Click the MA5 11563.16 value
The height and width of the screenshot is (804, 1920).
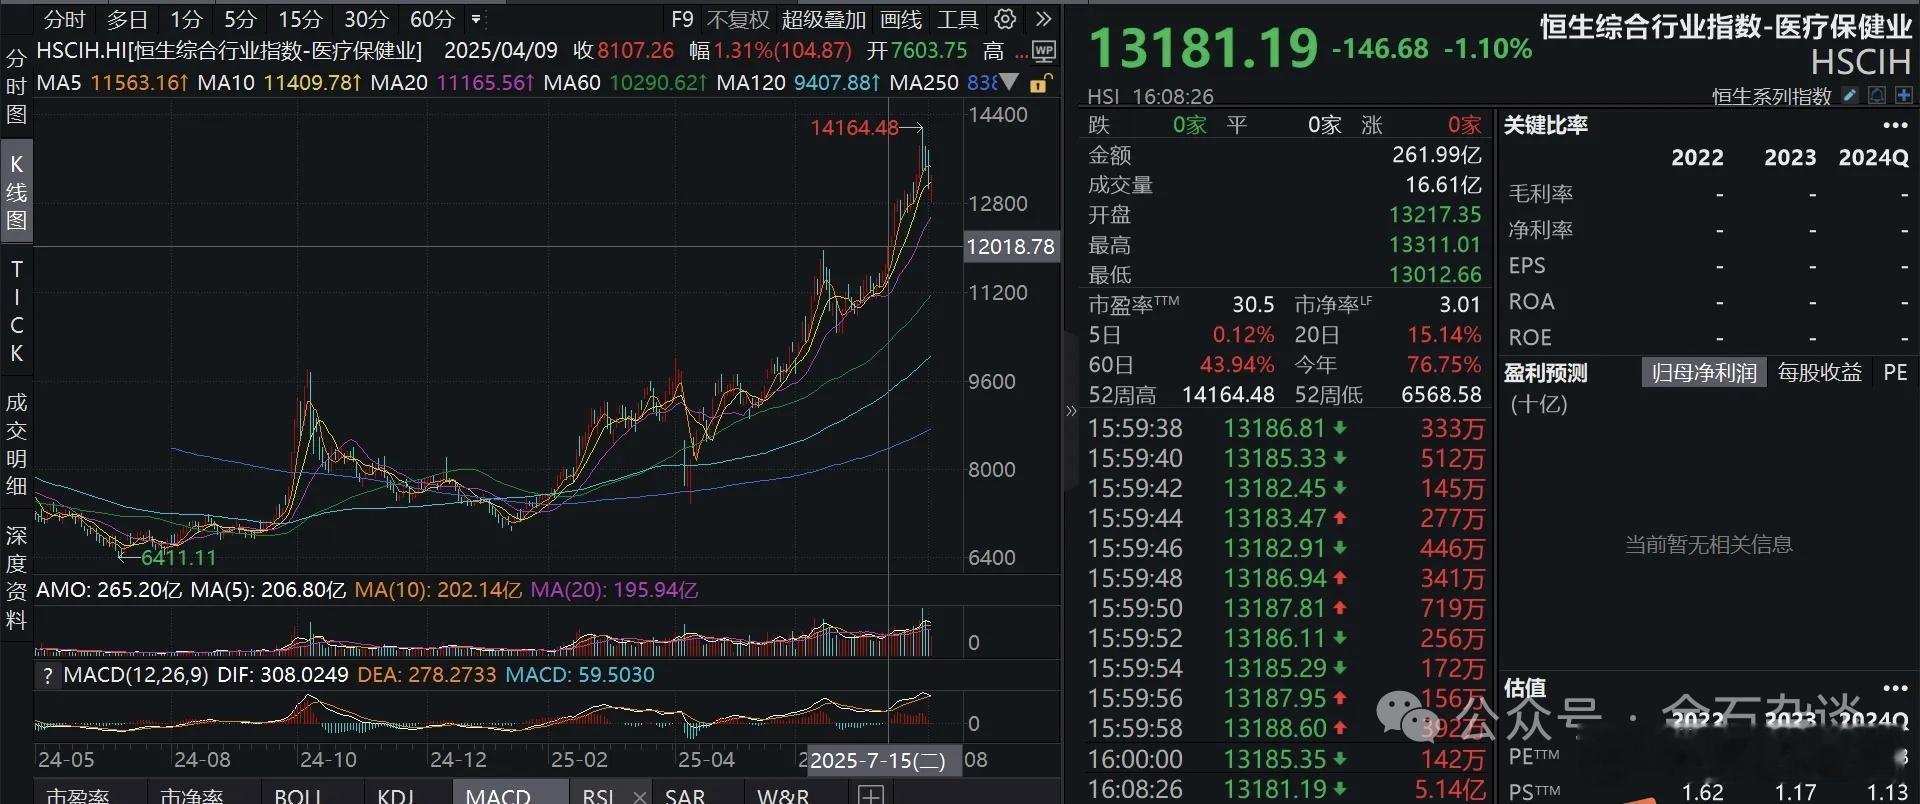pos(139,82)
